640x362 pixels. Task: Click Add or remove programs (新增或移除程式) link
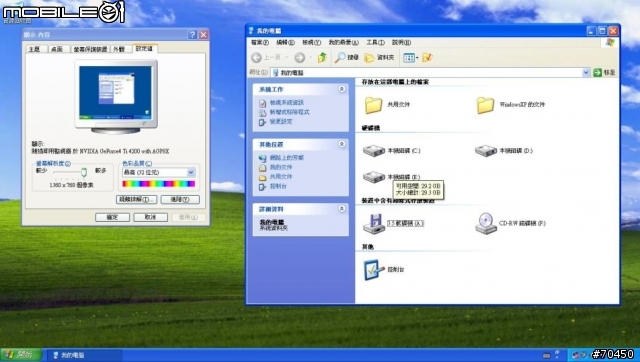289,112
